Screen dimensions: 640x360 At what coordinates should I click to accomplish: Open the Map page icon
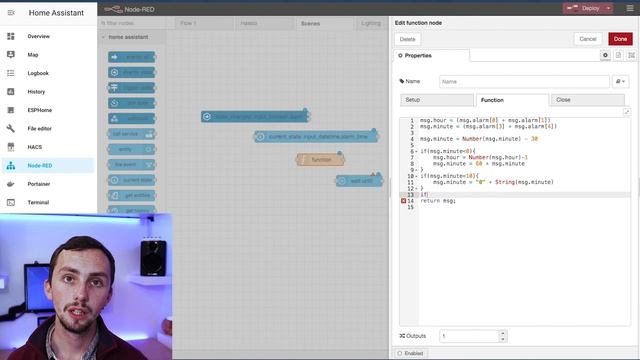point(11,55)
